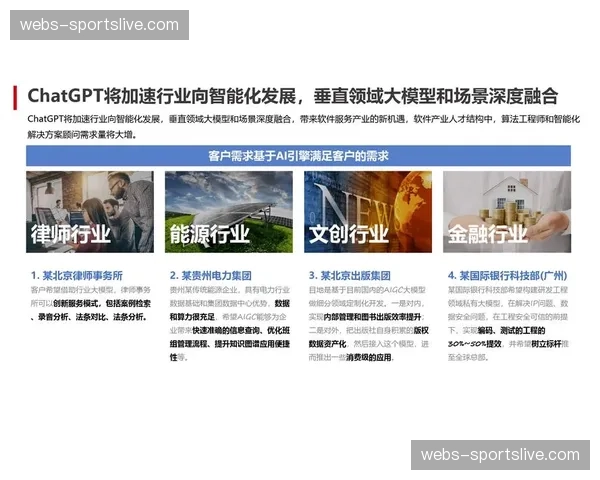Click bold text 数据资产化
This screenshot has height=480, width=600.
(x=327, y=344)
